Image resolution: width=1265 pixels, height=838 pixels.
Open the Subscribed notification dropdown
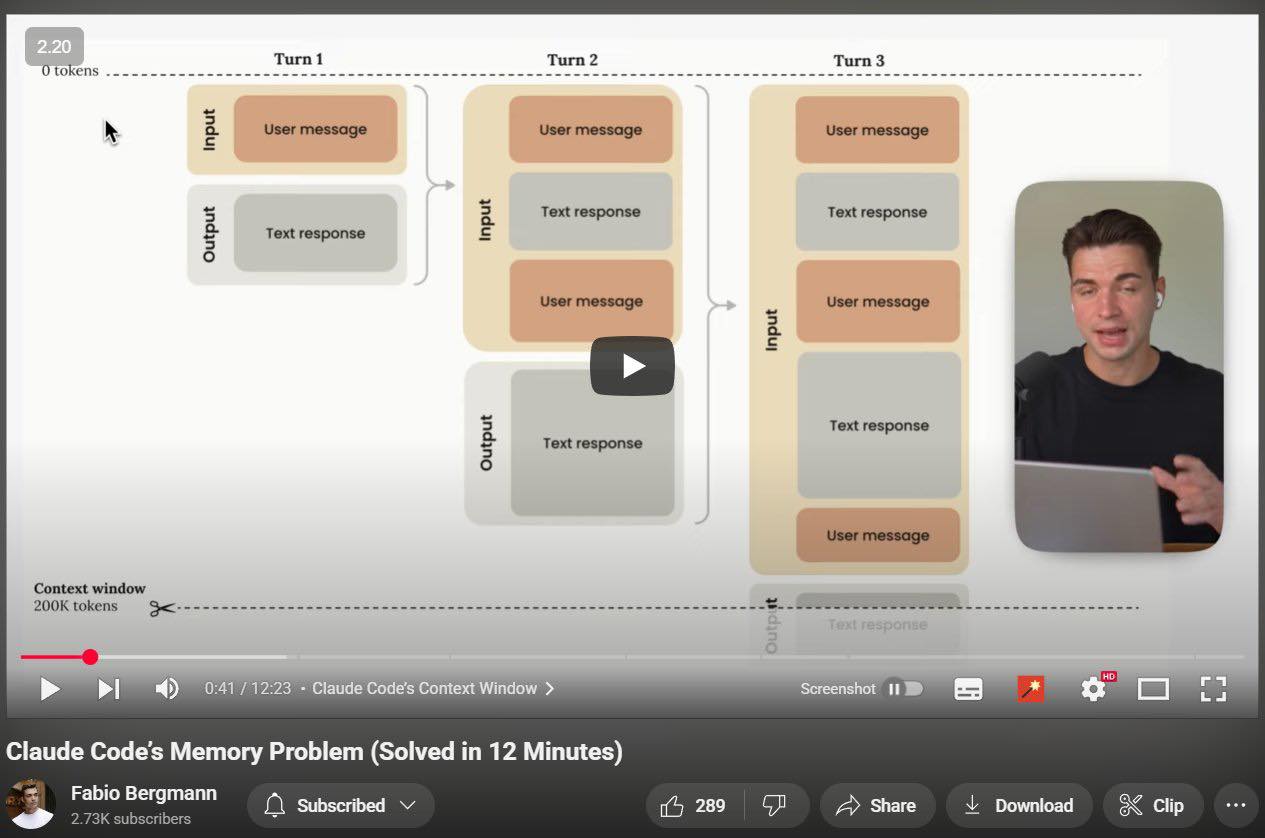click(x=341, y=805)
